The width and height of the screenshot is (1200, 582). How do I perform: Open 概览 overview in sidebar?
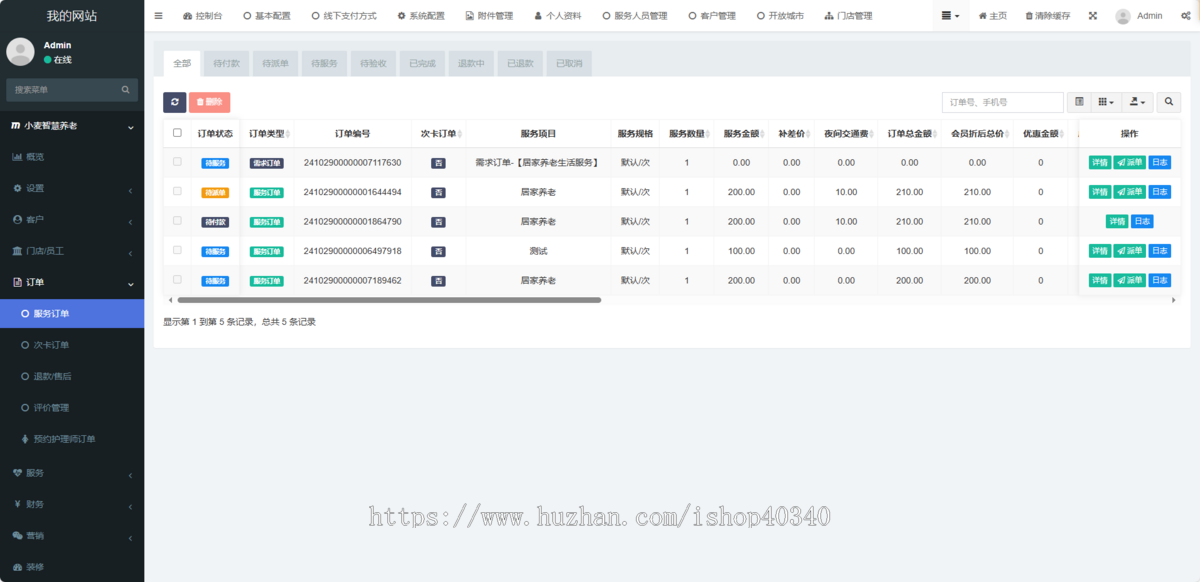[72, 157]
